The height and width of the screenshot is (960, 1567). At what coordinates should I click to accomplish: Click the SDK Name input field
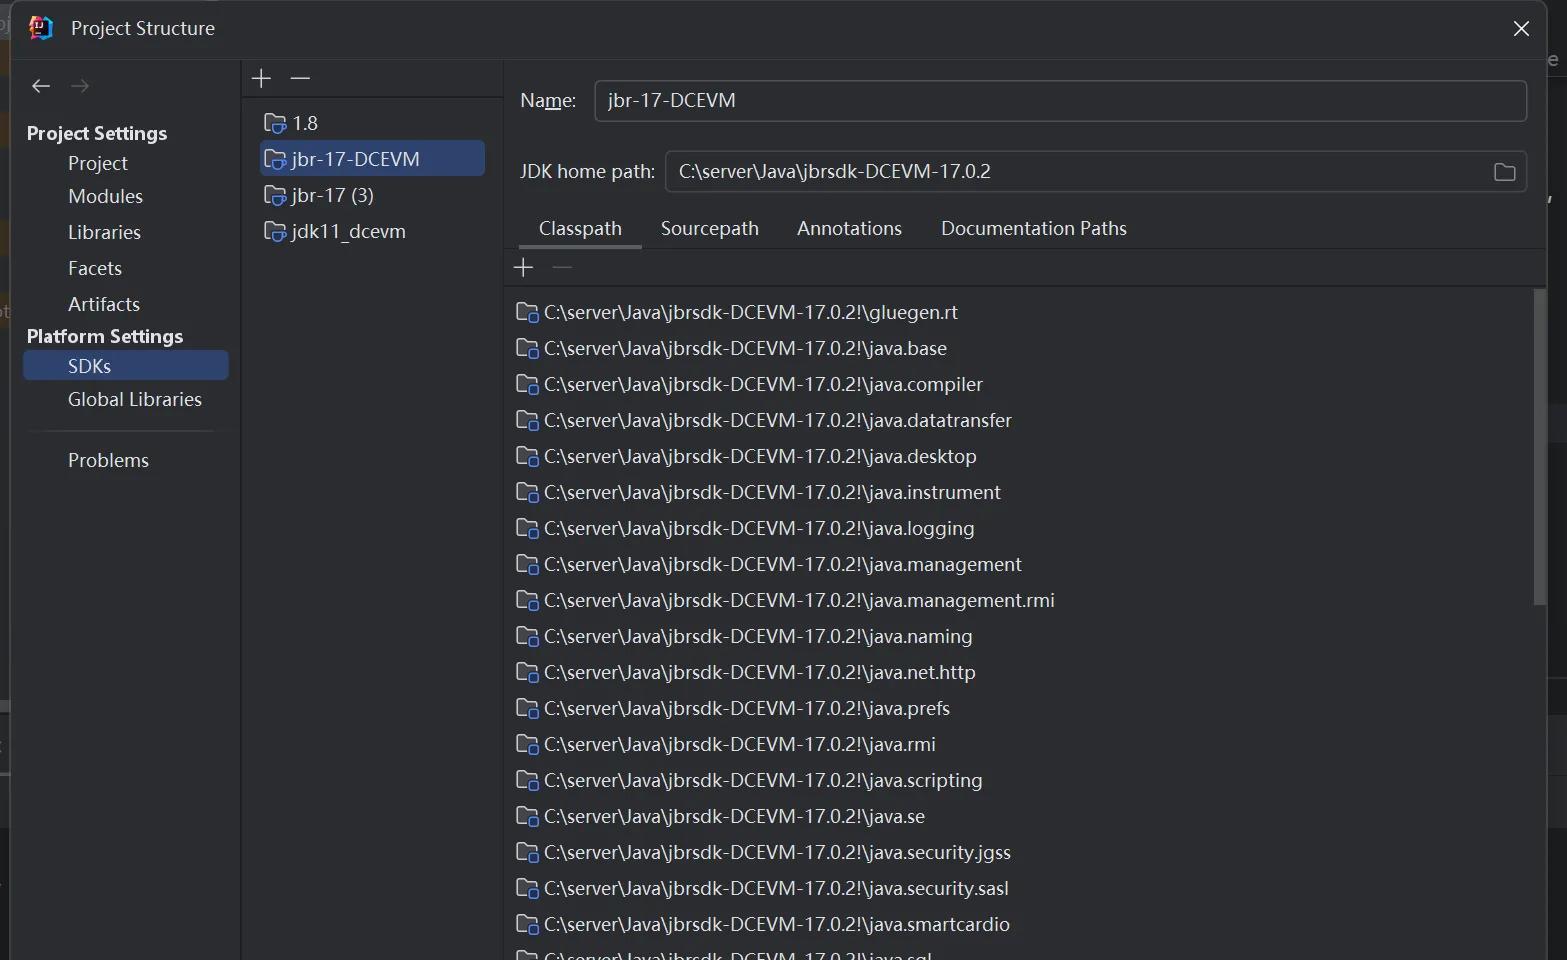click(1060, 101)
